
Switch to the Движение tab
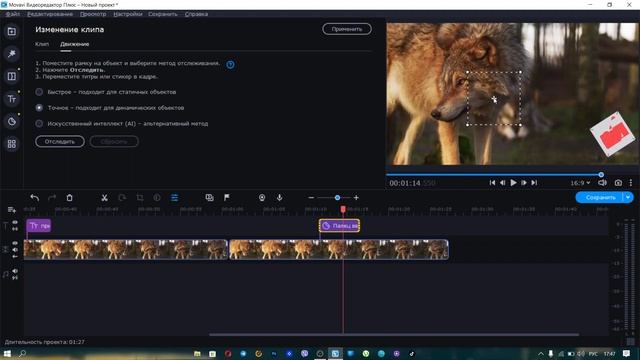(x=75, y=44)
